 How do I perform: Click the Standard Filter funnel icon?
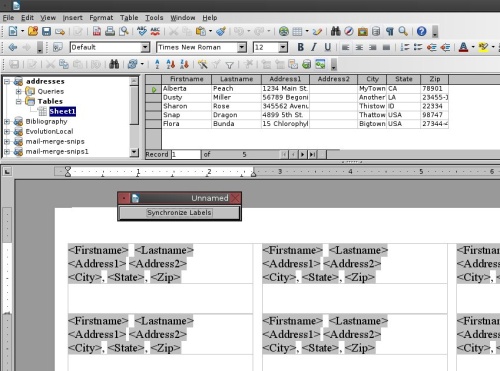coord(229,64)
